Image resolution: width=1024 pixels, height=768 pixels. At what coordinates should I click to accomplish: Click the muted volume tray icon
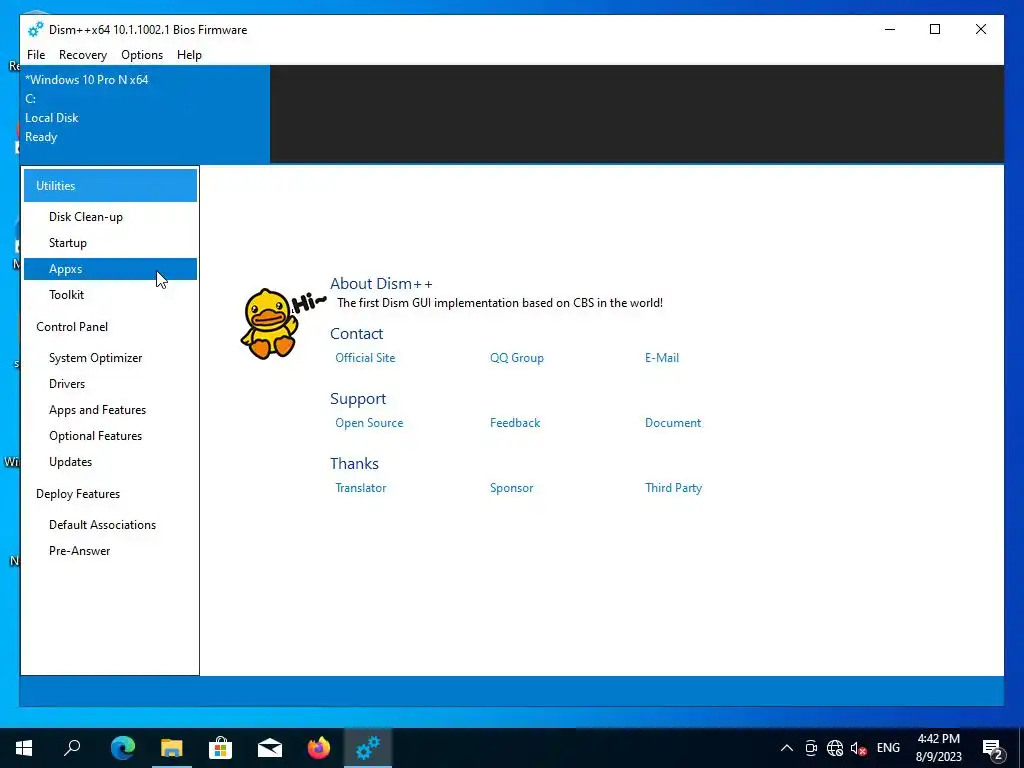click(x=859, y=748)
